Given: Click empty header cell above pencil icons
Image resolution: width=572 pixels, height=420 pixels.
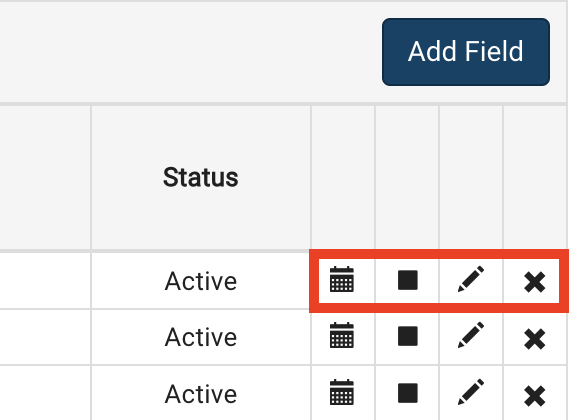Looking at the screenshot, I should [x=471, y=178].
